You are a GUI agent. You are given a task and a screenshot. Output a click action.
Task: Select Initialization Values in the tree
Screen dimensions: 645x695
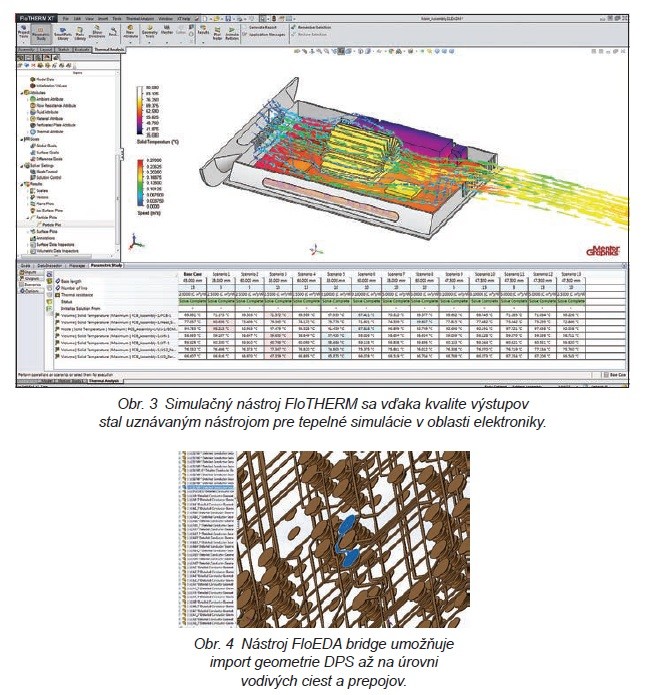pos(48,85)
